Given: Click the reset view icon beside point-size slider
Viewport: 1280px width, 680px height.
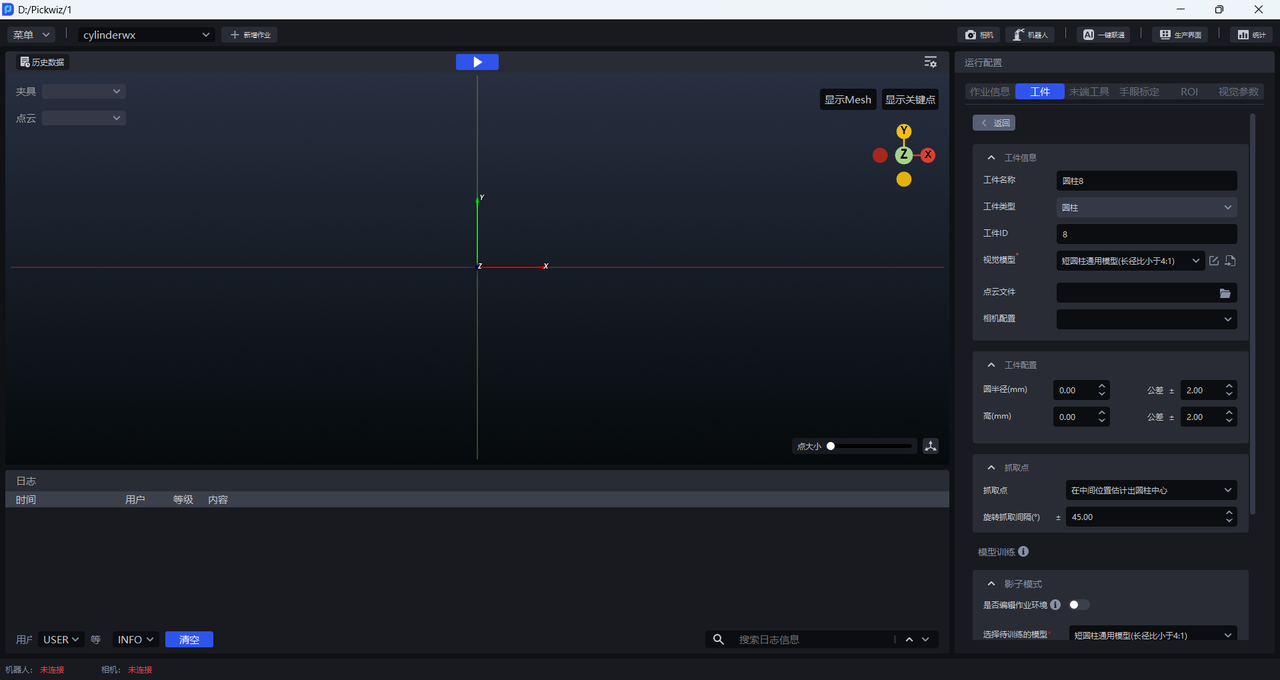Looking at the screenshot, I should coord(931,446).
